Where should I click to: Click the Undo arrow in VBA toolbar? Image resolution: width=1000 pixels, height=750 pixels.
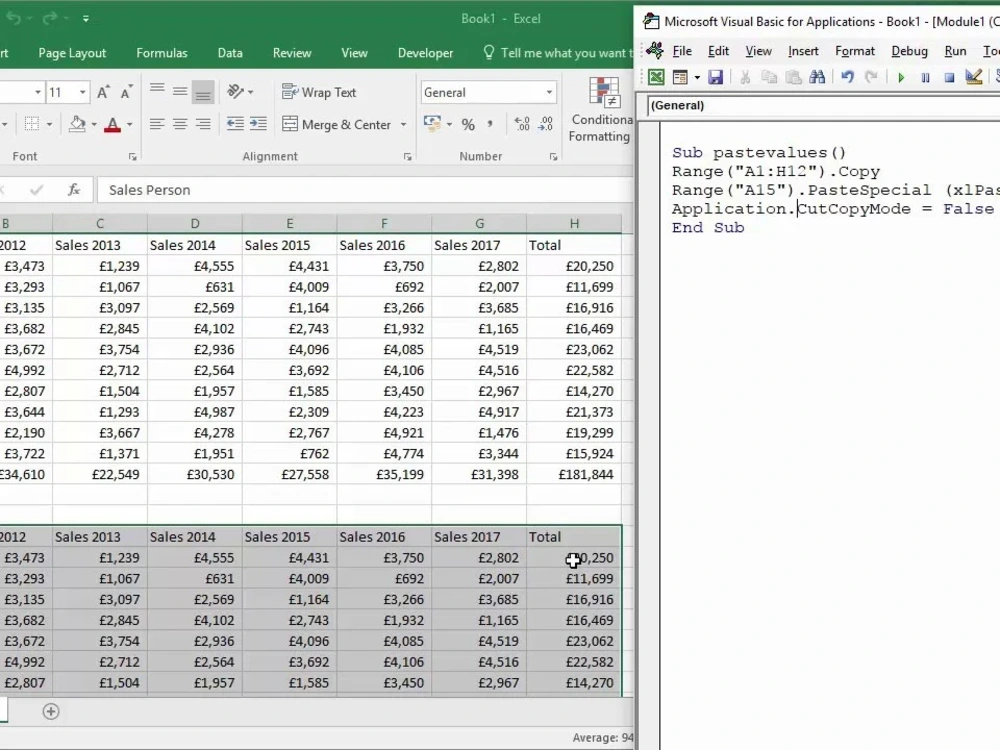point(847,78)
